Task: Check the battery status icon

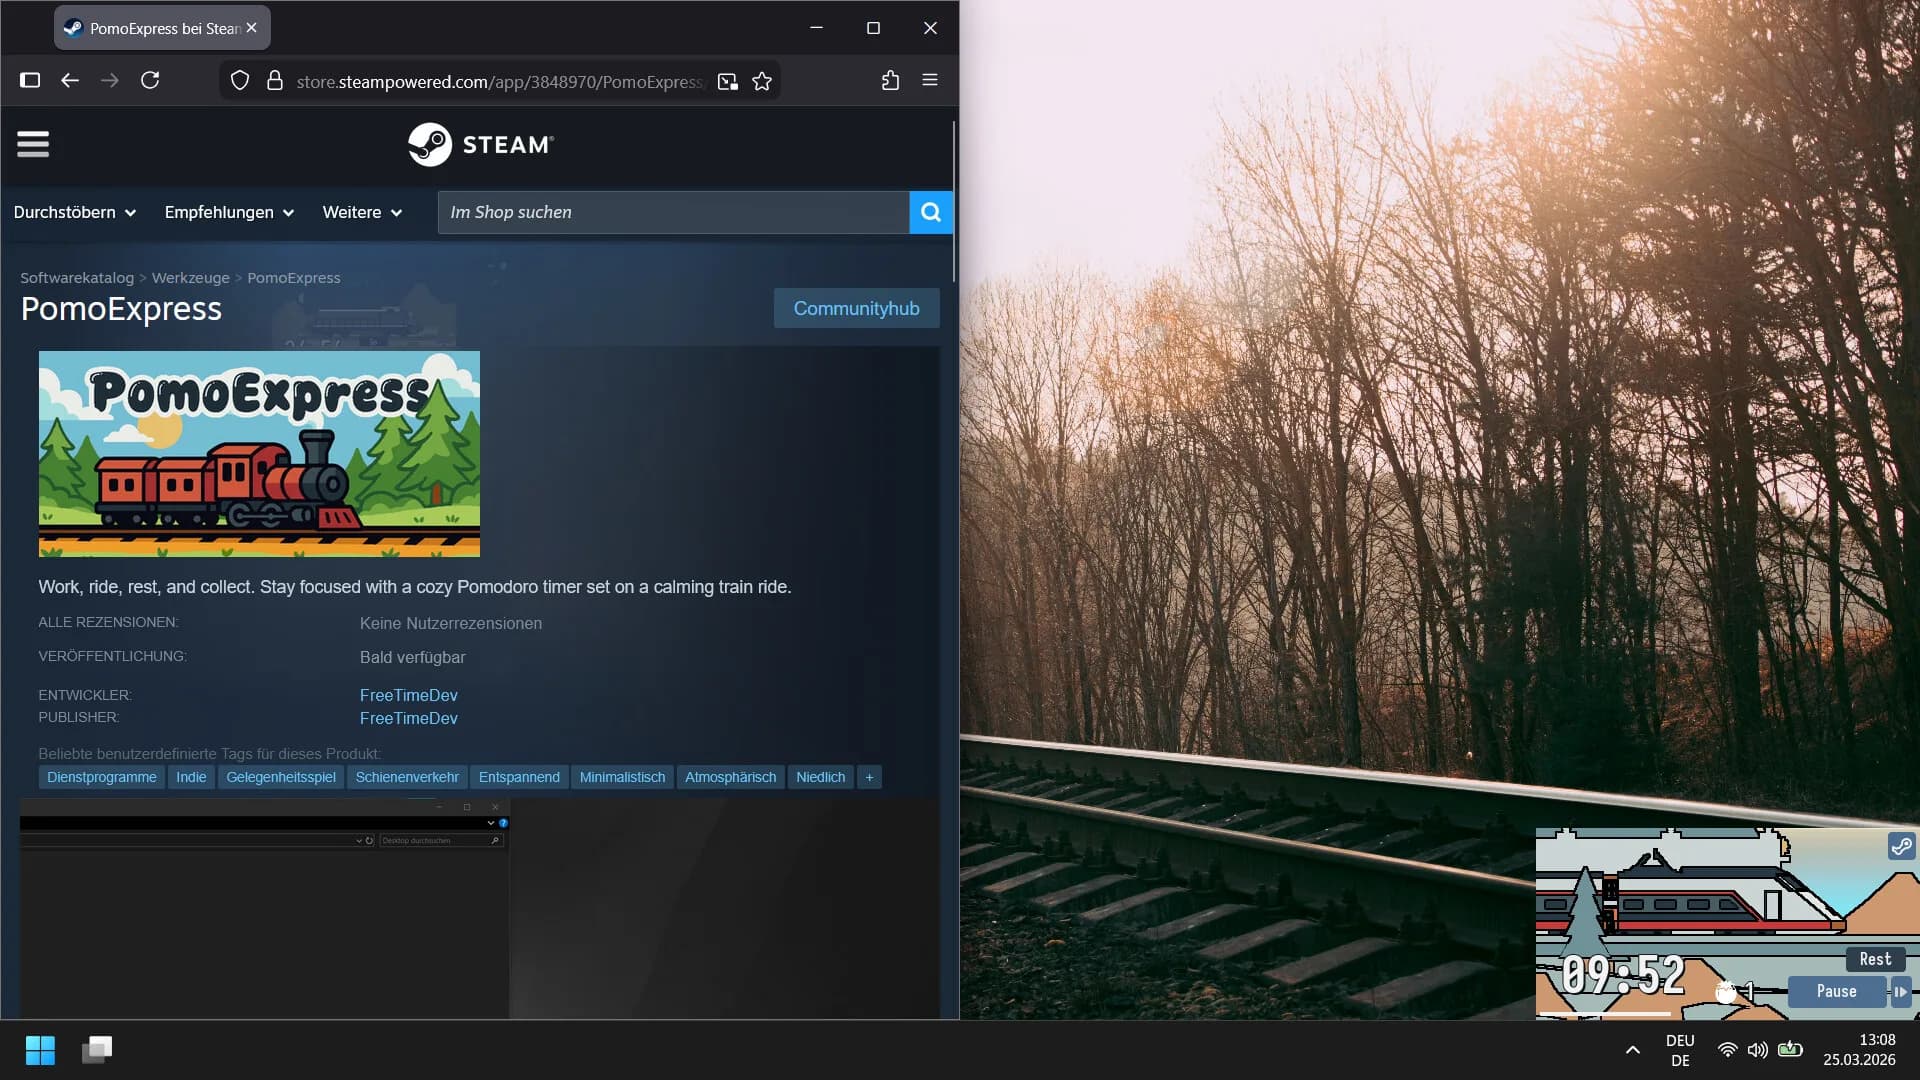Action: pos(1790,1050)
